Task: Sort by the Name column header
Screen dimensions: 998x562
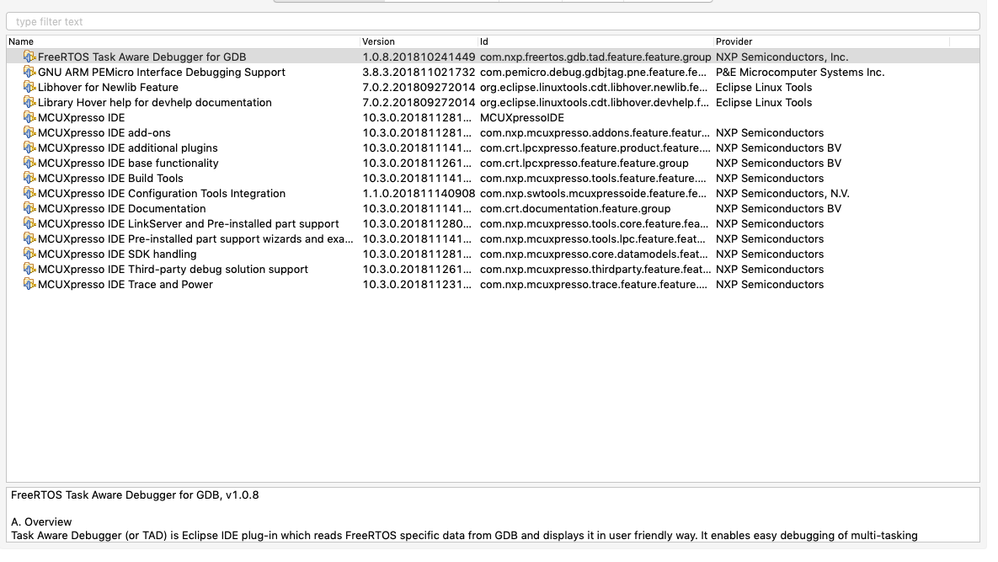Action: pyautogui.click(x=183, y=41)
